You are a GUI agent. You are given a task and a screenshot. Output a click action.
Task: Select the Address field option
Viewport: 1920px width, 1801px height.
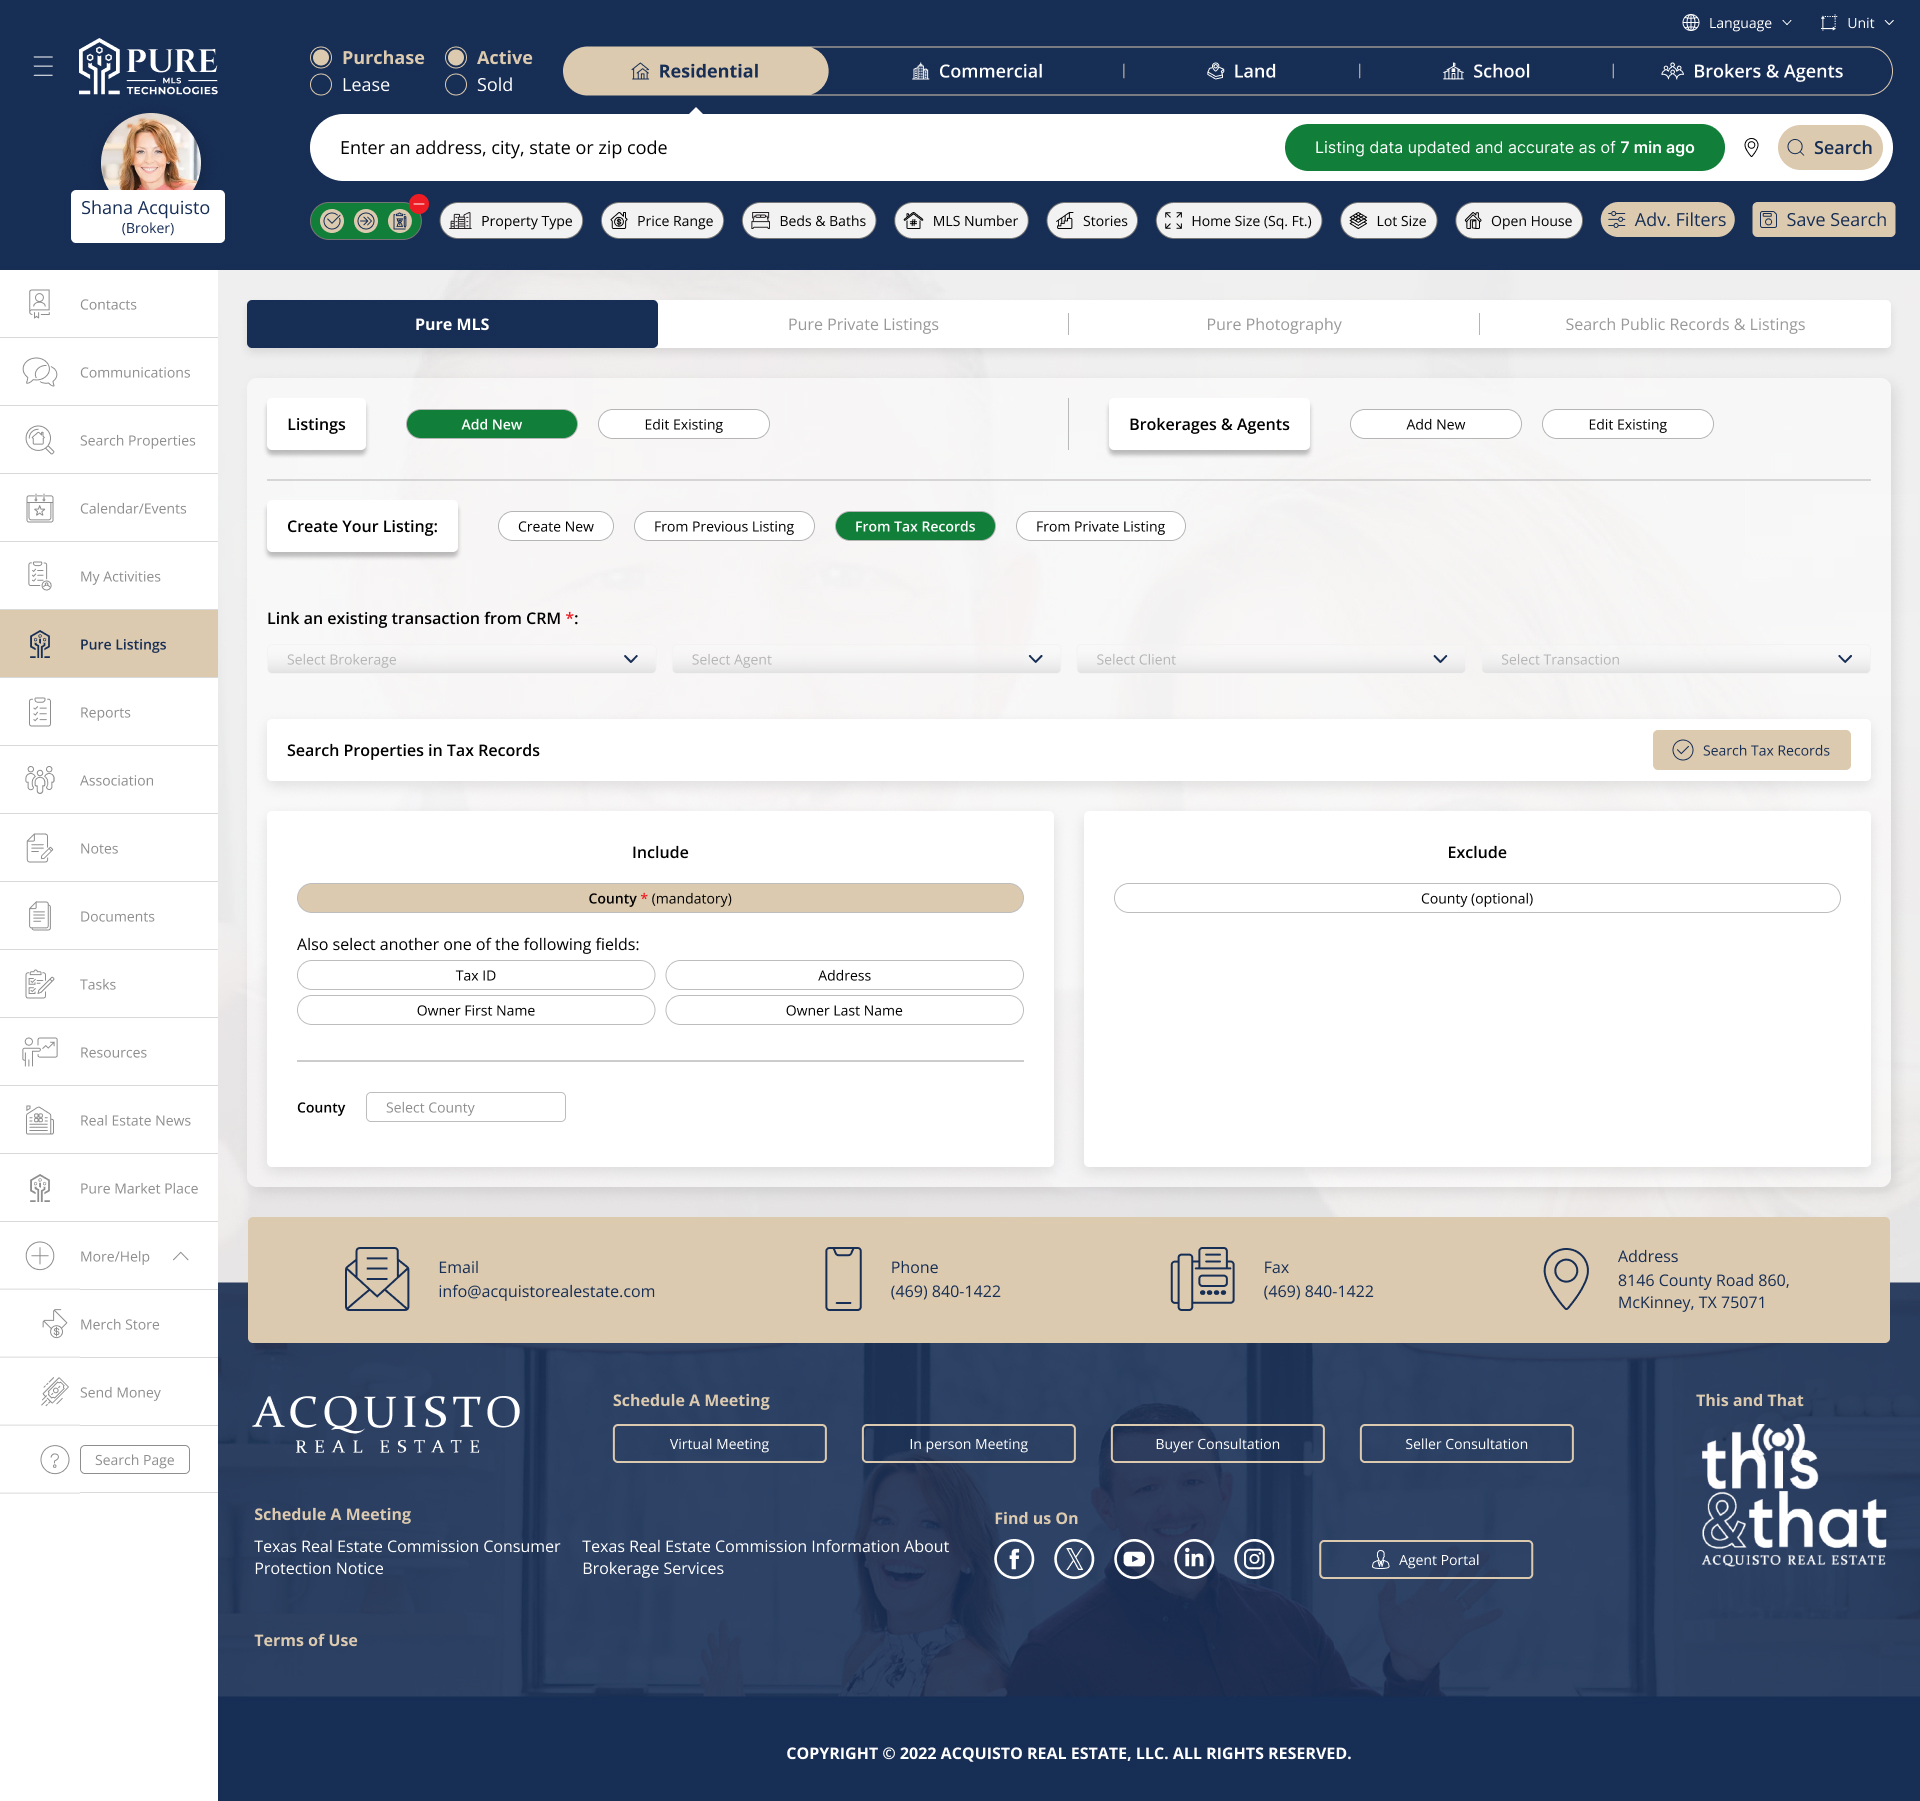tap(844, 975)
